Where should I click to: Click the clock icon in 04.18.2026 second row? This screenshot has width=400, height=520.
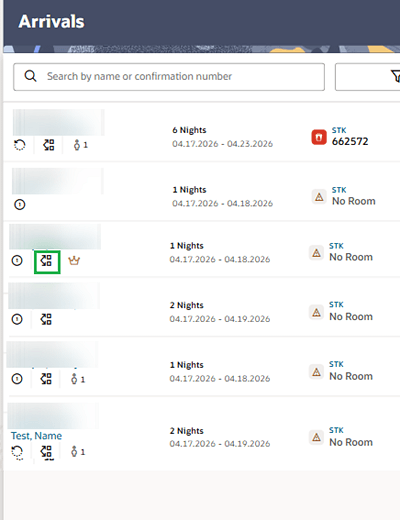pyautogui.click(x=20, y=204)
